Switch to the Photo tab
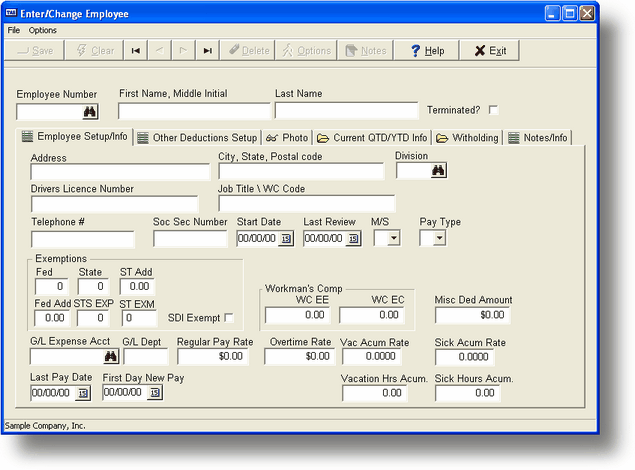 [x=287, y=138]
